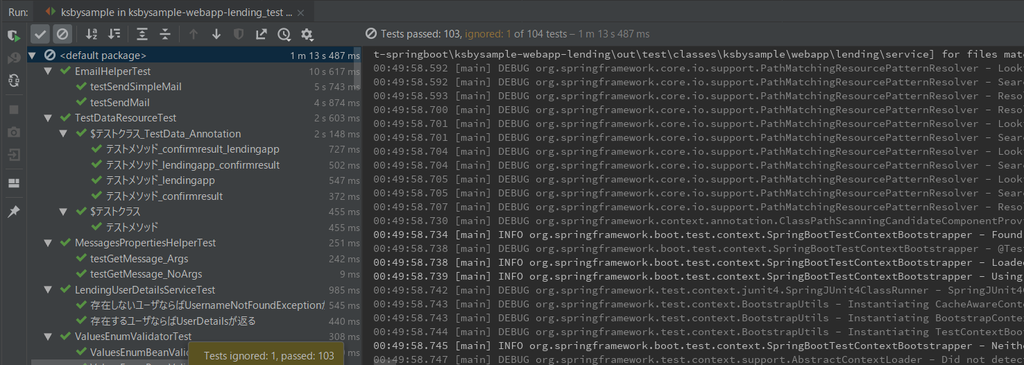Click the 'Tests passed: 103' status text

[421, 34]
